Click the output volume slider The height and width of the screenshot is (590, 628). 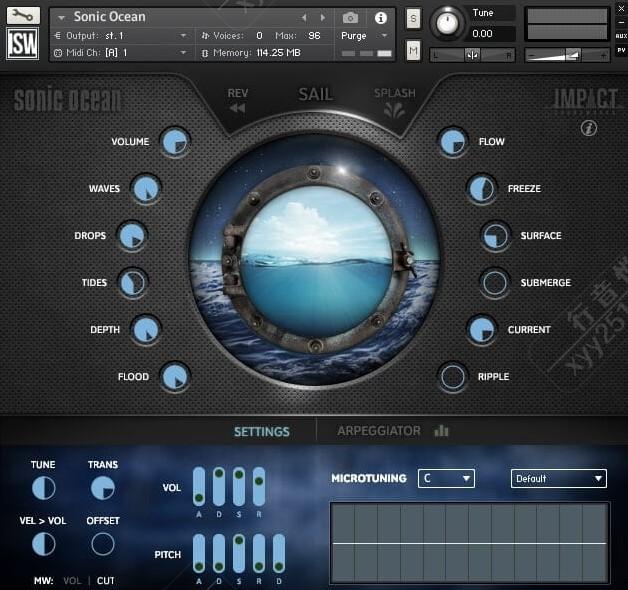point(567,55)
